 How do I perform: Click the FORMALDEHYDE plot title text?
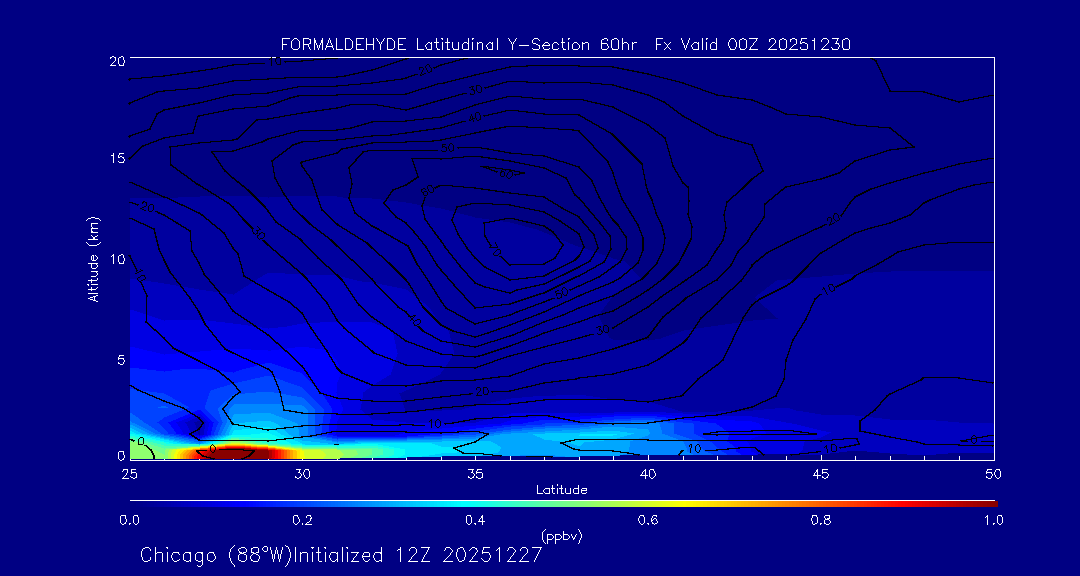(565, 44)
